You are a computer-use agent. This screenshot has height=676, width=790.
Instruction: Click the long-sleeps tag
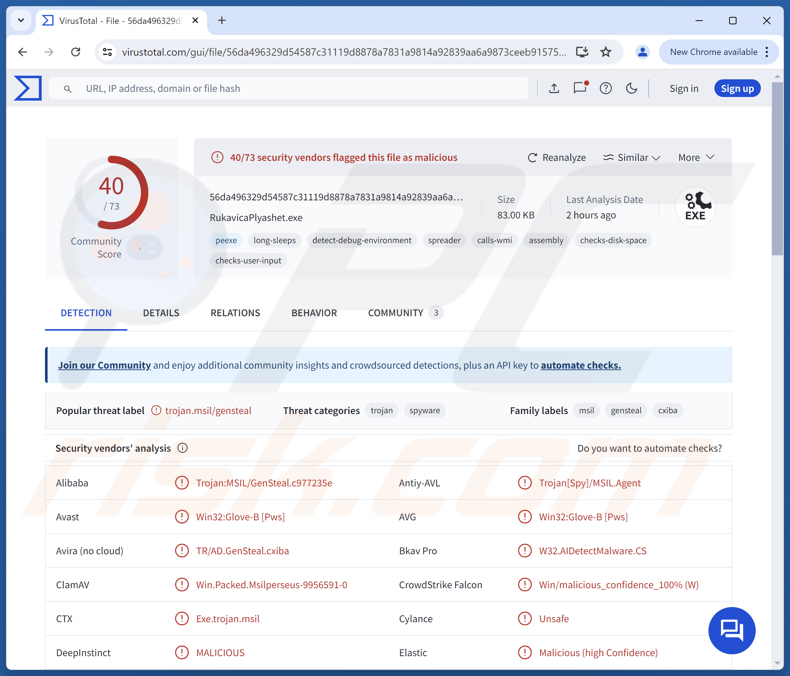coord(275,240)
